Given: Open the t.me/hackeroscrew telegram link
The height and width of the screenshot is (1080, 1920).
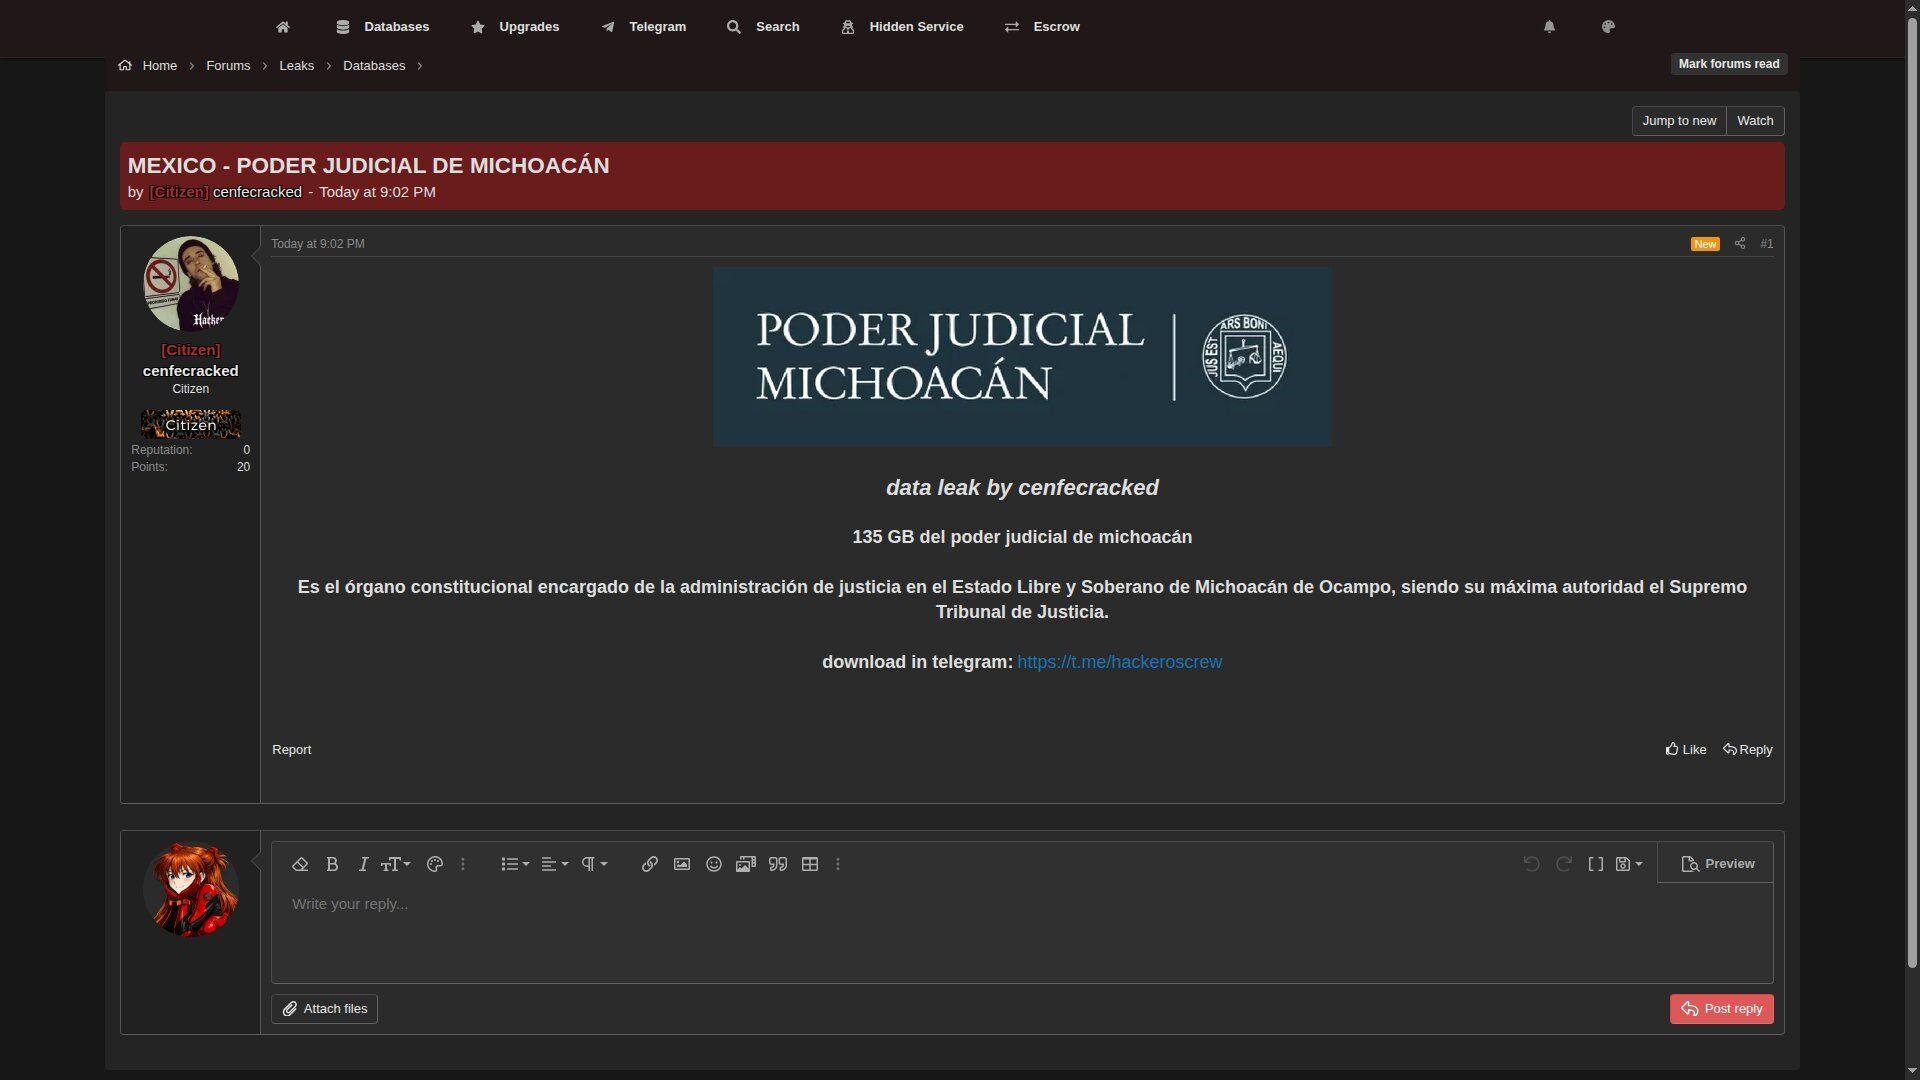Looking at the screenshot, I should pyautogui.click(x=1119, y=662).
